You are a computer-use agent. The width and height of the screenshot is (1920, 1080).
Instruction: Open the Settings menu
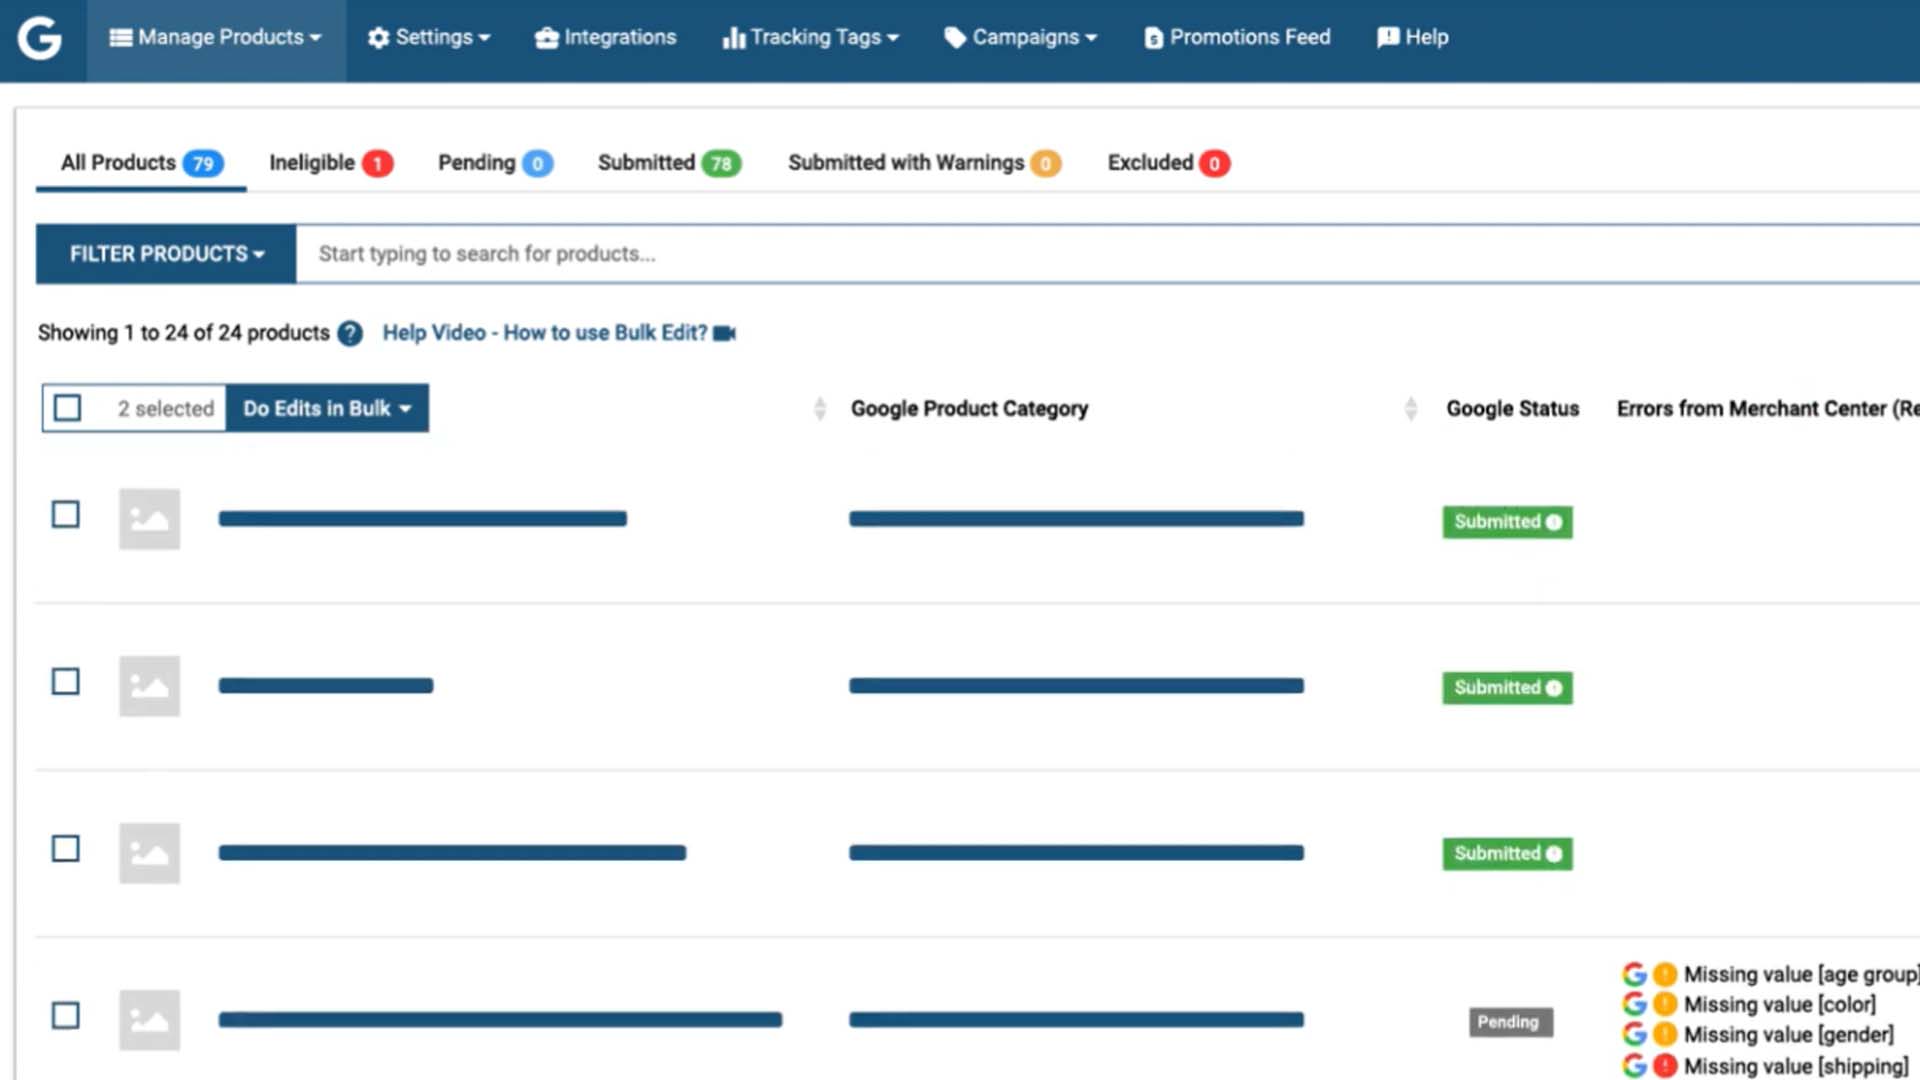click(x=429, y=37)
